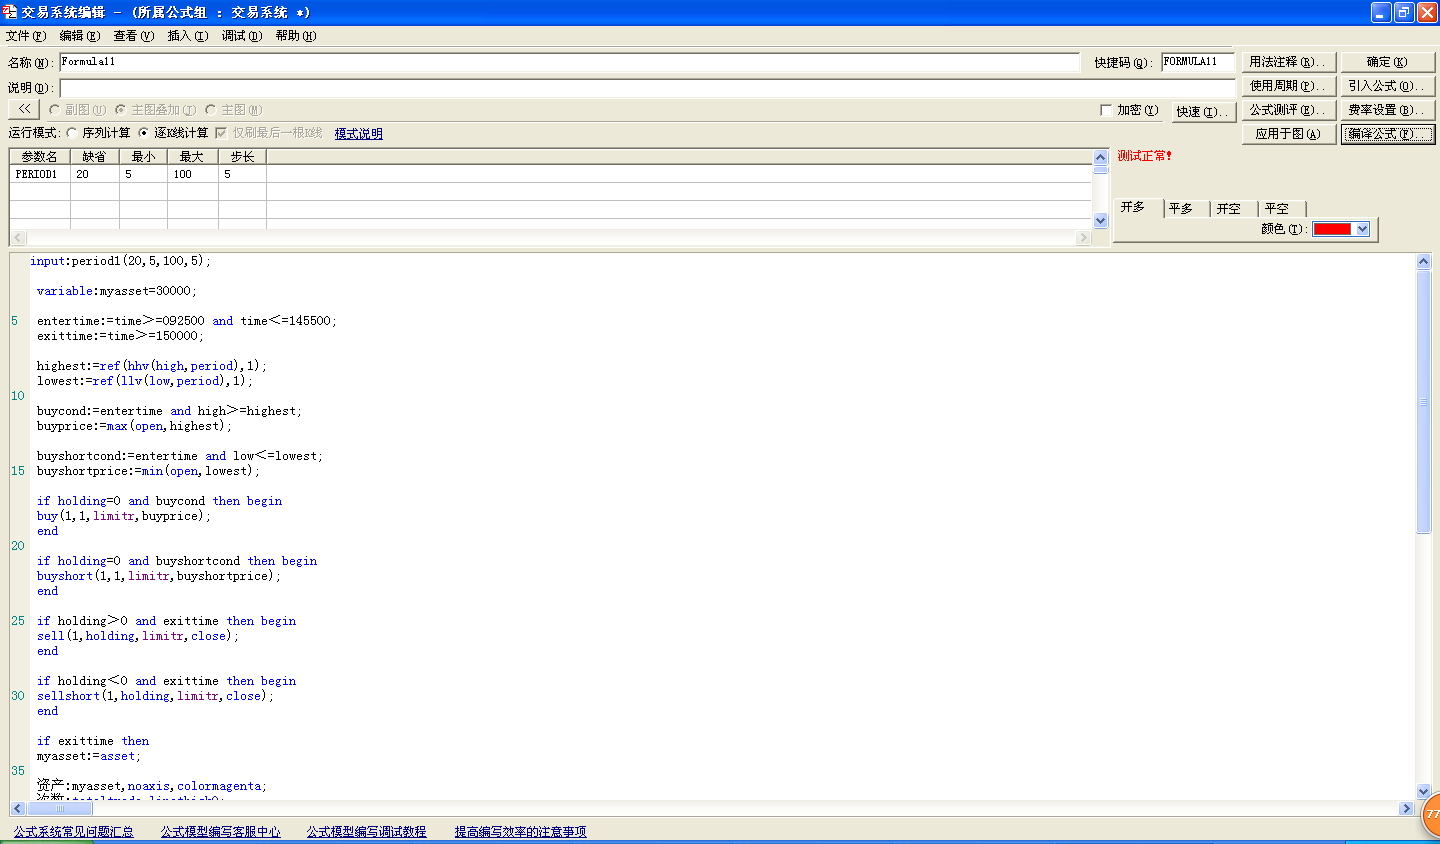The width and height of the screenshot is (1440, 844).
Task: Click parameter table scroll down arrow
Action: [x=1101, y=221]
